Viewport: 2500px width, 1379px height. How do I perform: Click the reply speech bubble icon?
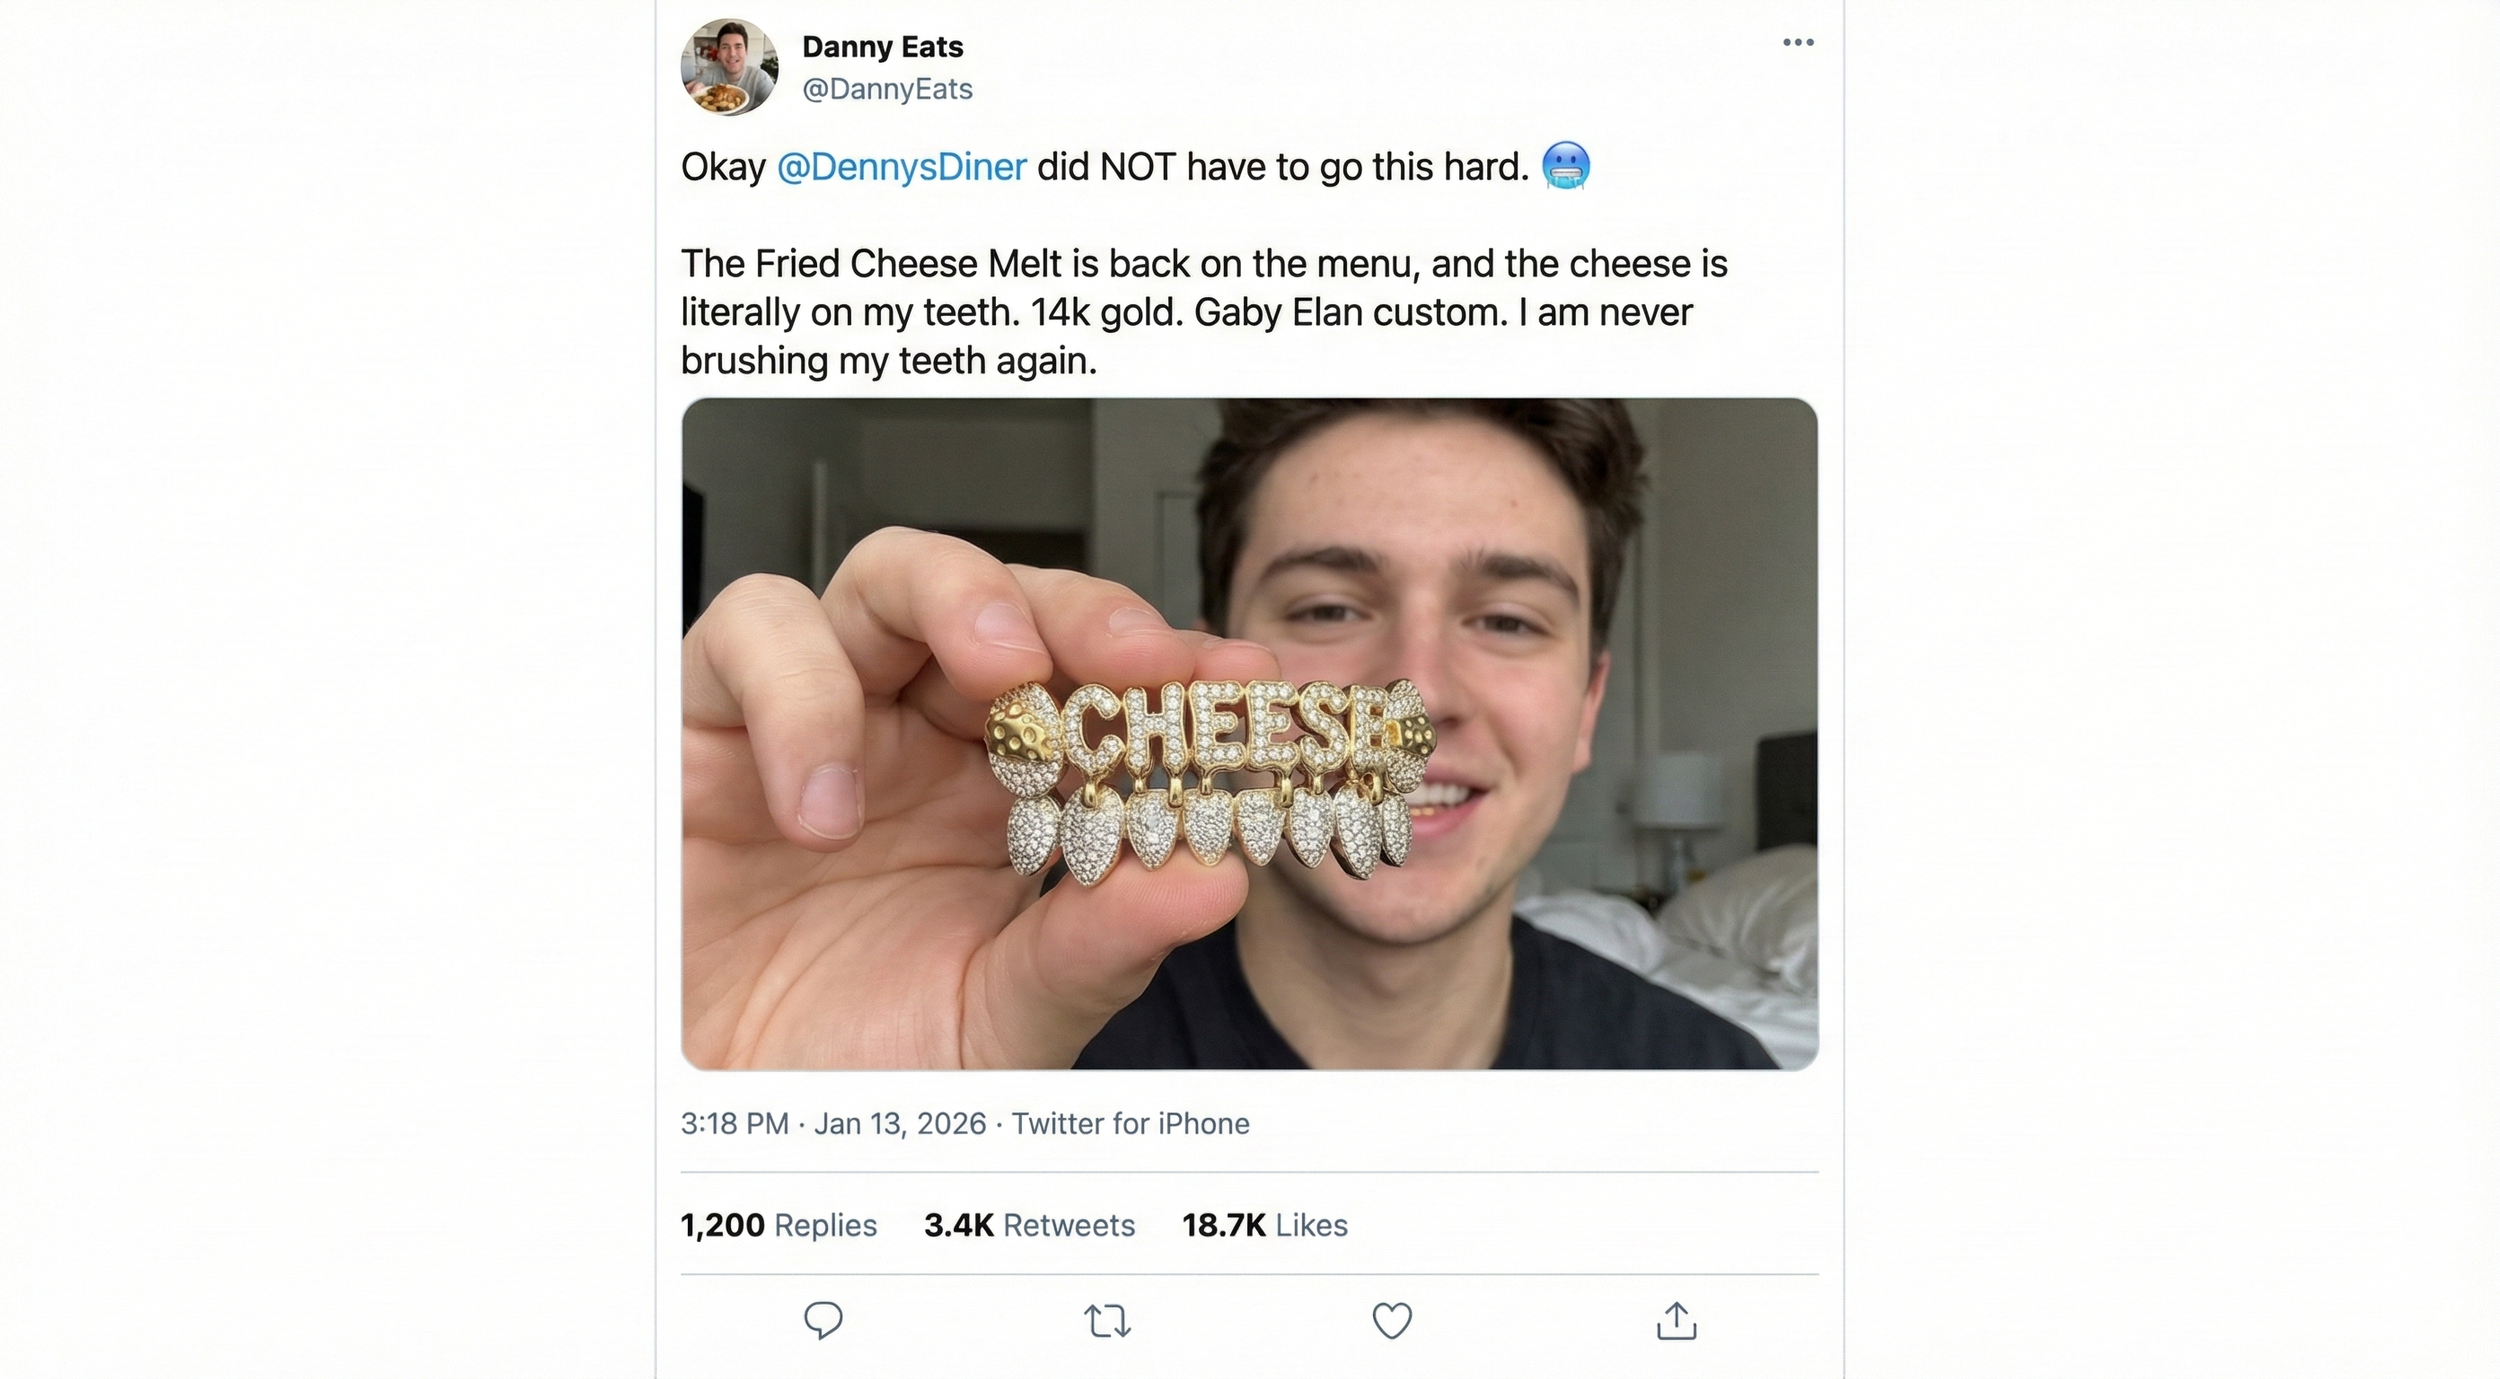coord(823,1321)
